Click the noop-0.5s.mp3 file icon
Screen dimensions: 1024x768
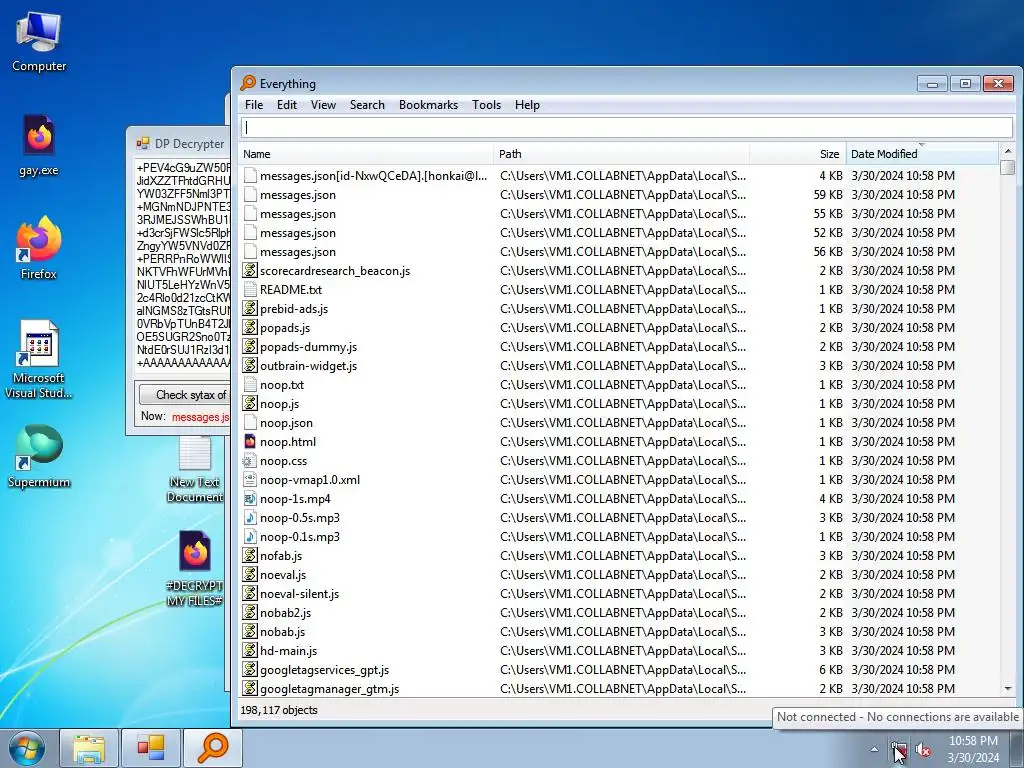[249, 517]
